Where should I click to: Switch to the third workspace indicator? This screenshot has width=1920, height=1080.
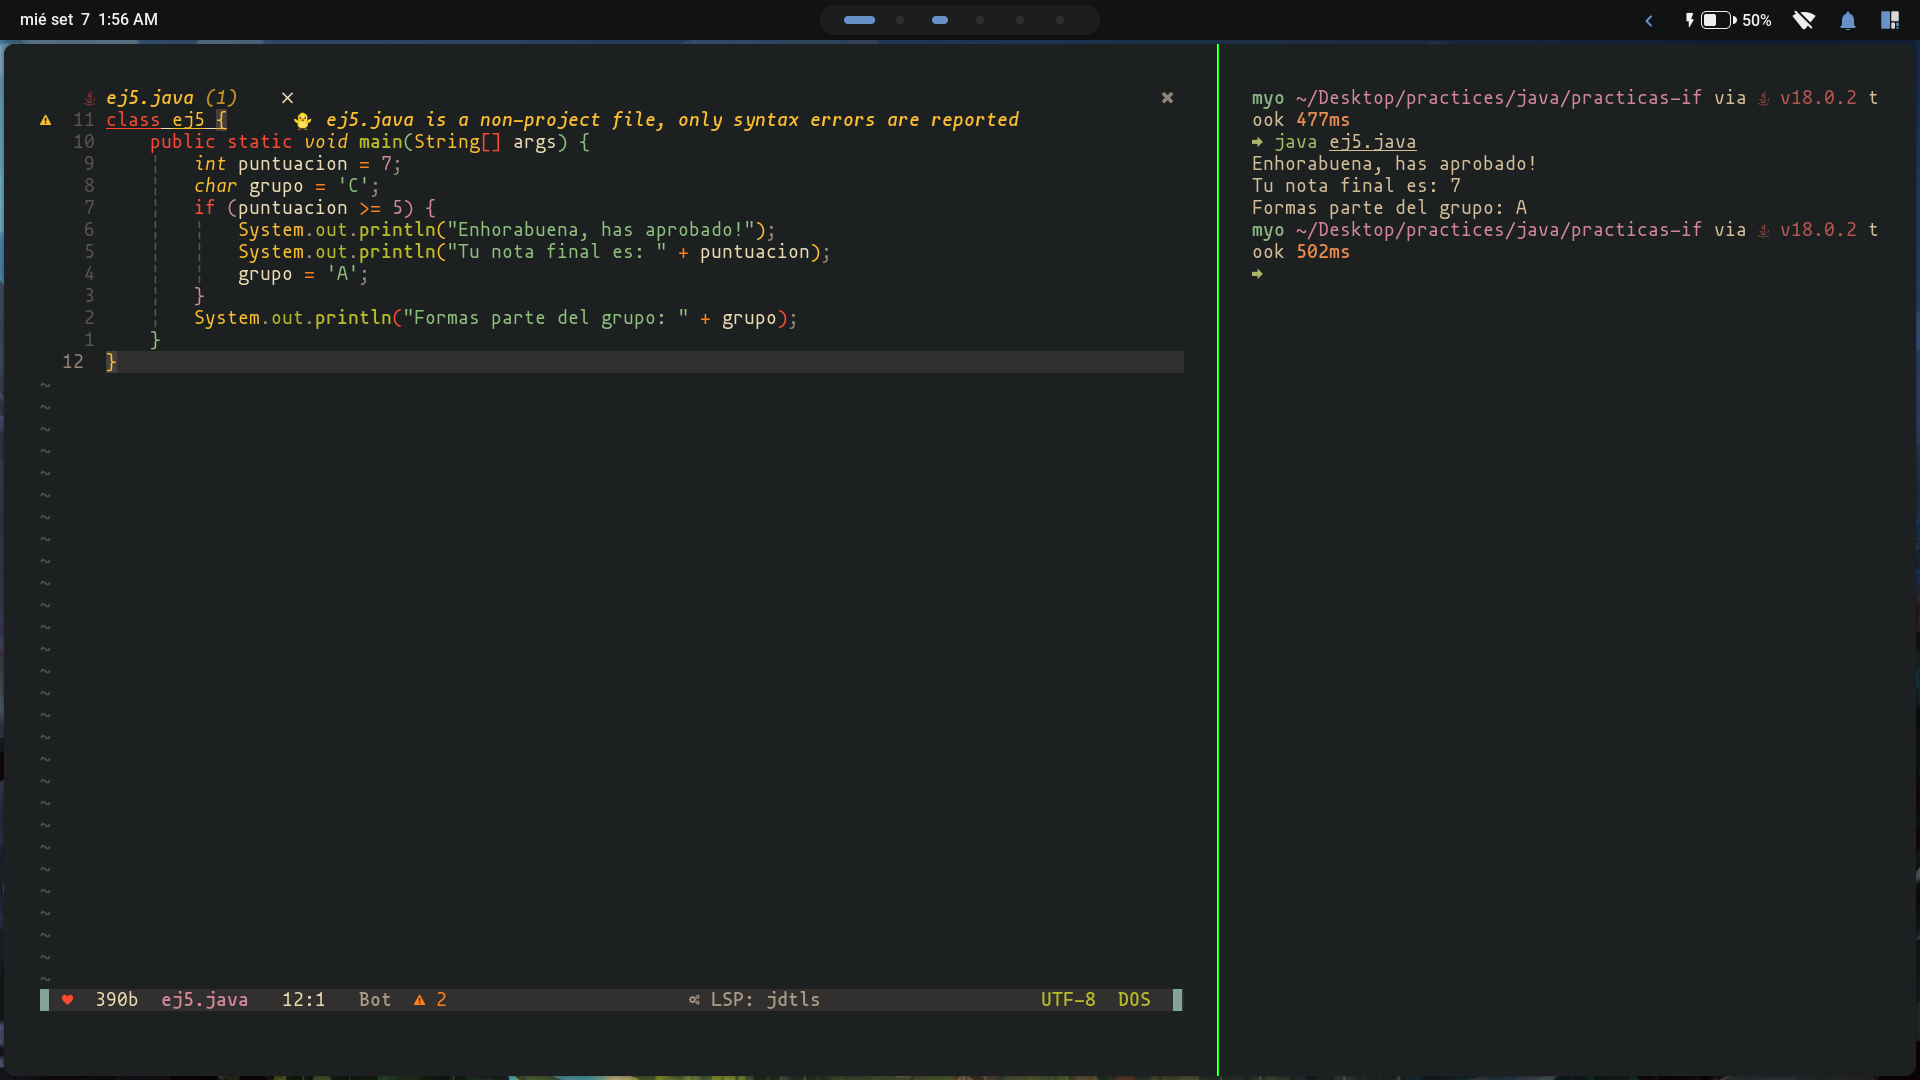(x=939, y=20)
